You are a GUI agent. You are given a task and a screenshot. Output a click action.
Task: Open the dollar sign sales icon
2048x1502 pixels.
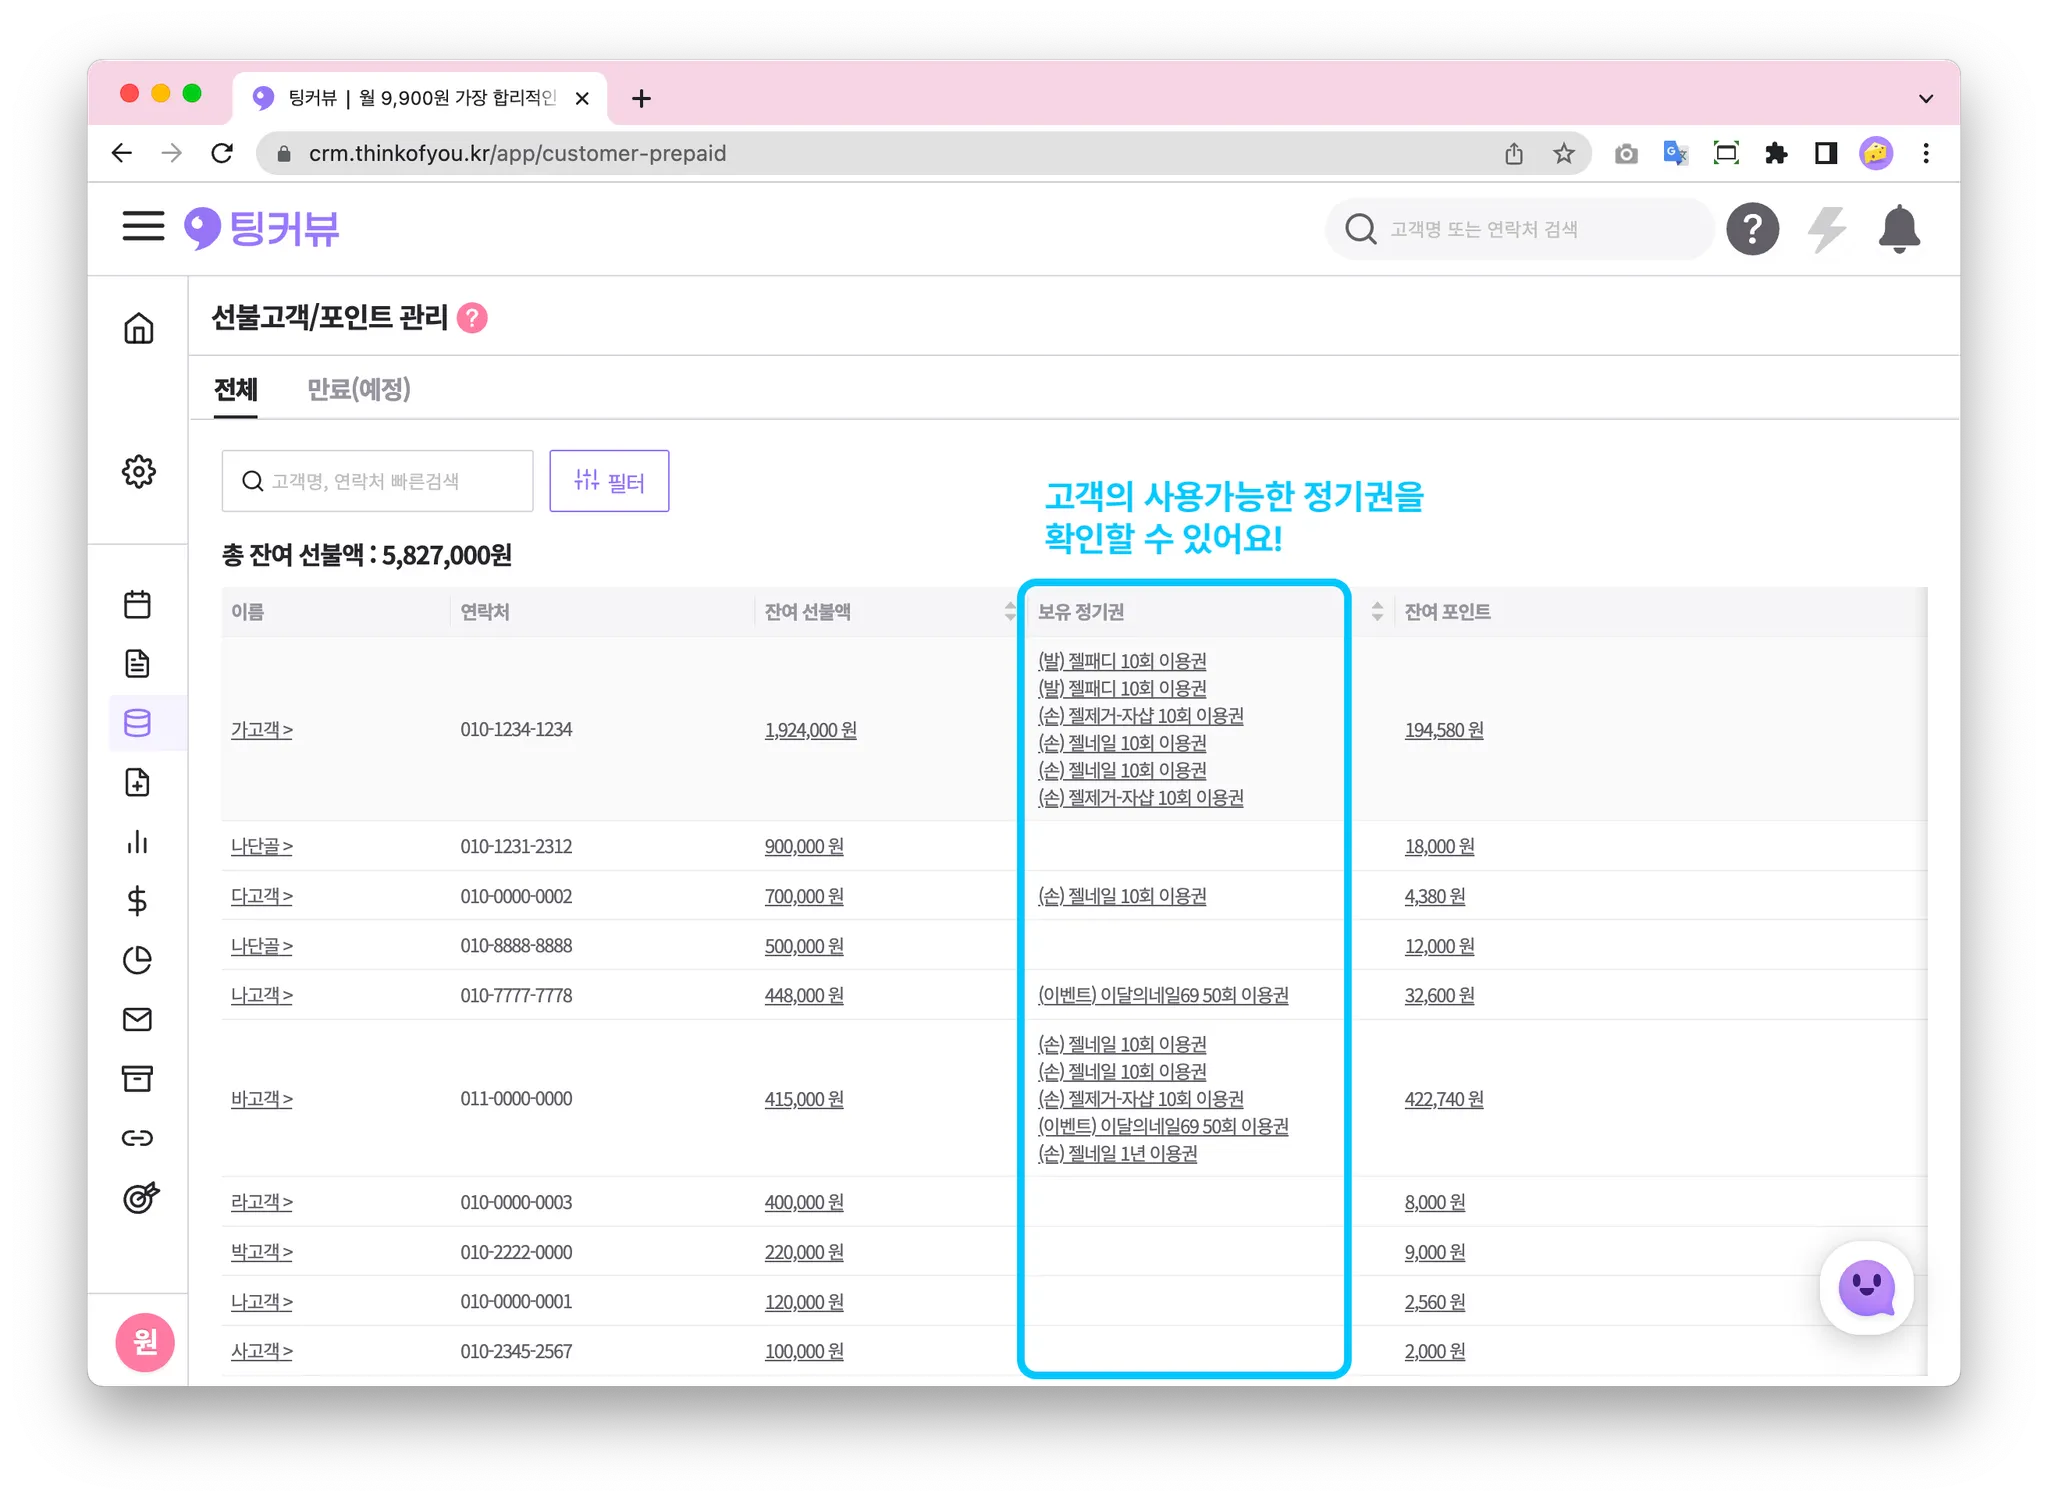tap(137, 901)
